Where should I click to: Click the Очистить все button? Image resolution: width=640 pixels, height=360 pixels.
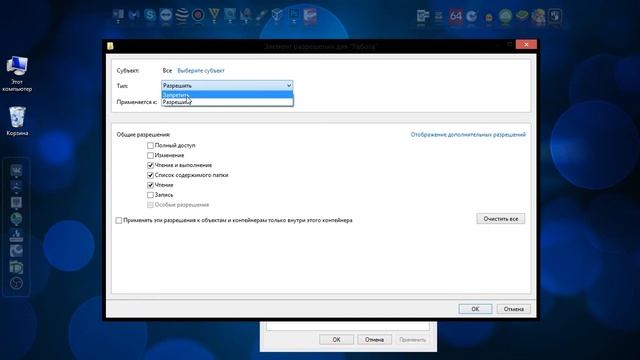[501, 219]
